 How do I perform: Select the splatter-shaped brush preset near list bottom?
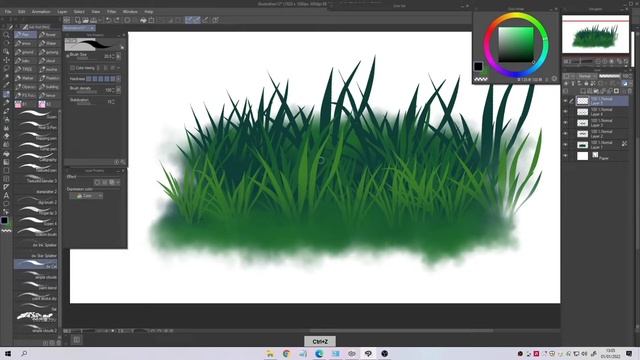36,316
